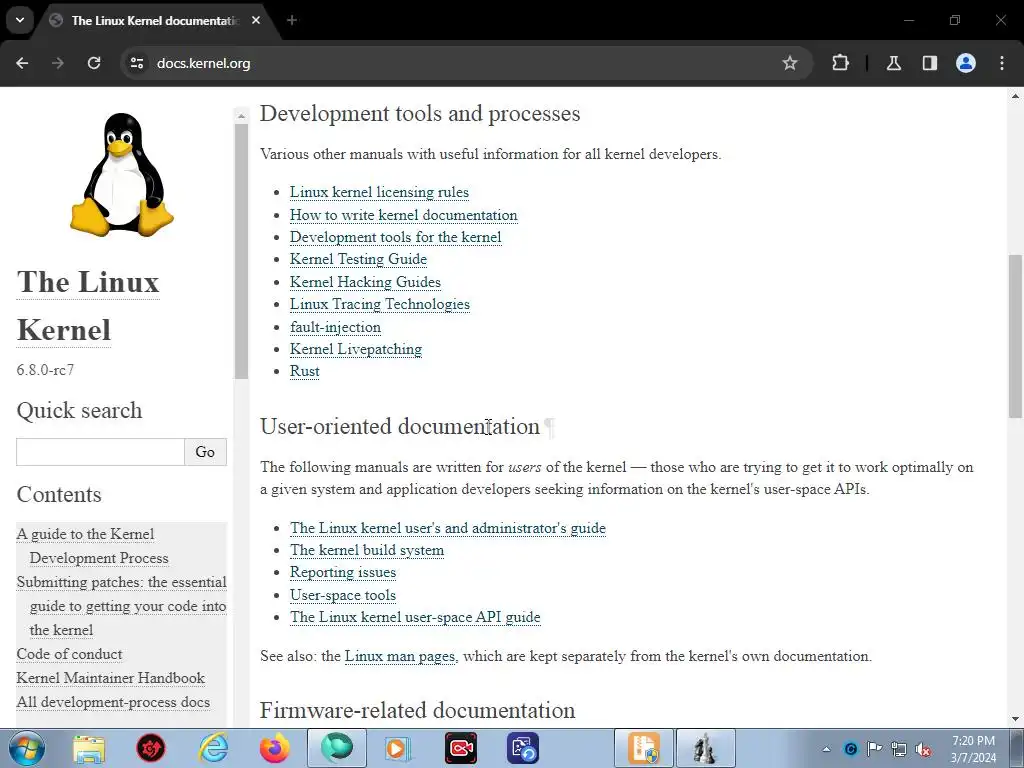Open Internet Explorer from the taskbar

click(x=214, y=748)
